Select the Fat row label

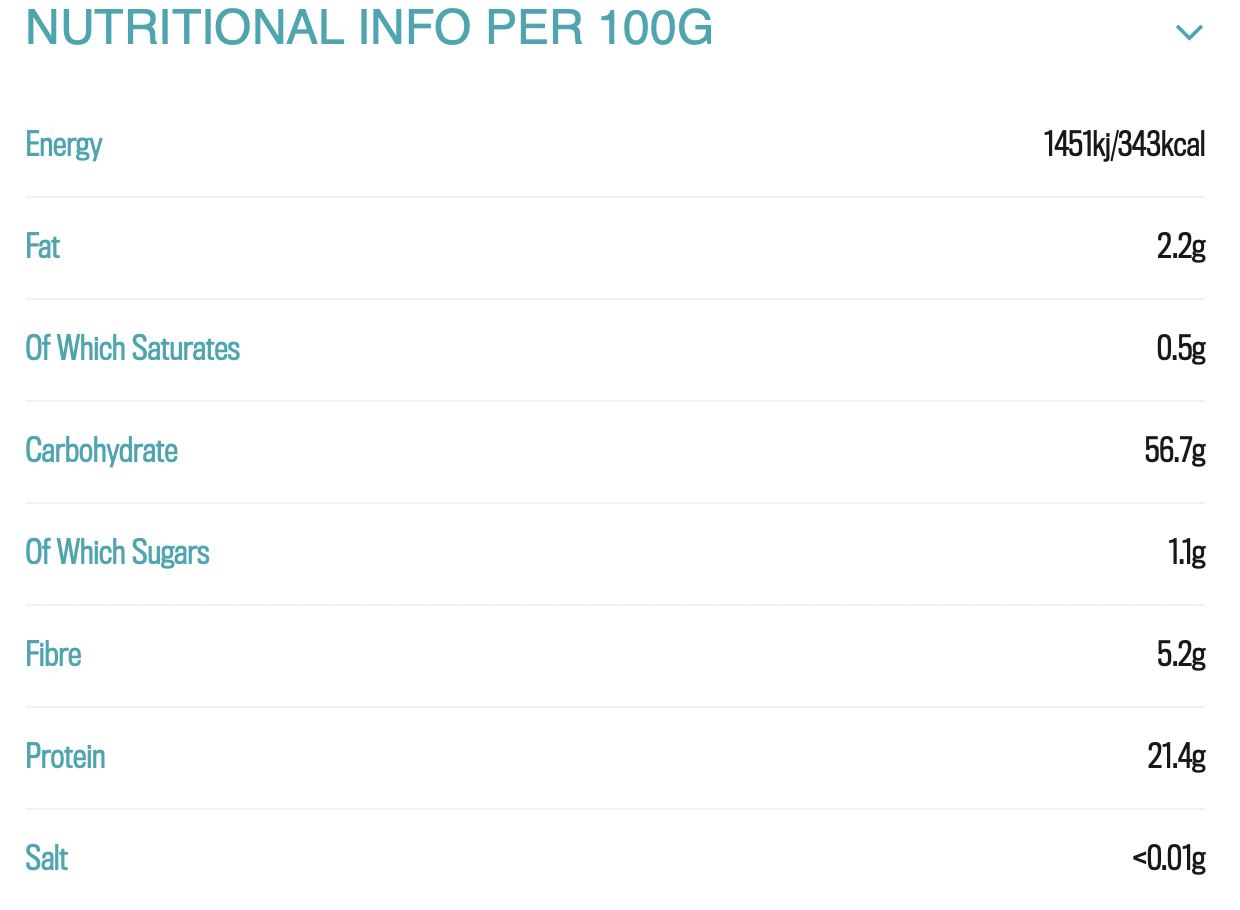point(43,247)
